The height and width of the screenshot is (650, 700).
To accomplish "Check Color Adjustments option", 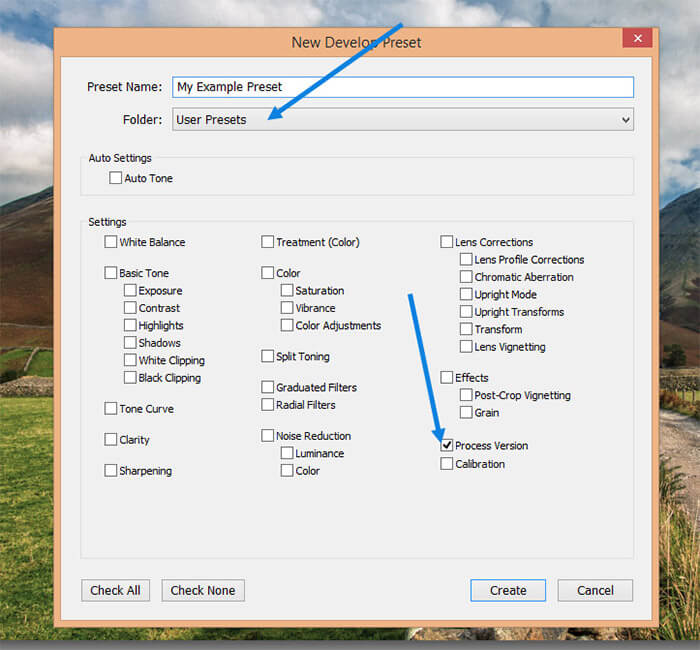I will pos(287,325).
